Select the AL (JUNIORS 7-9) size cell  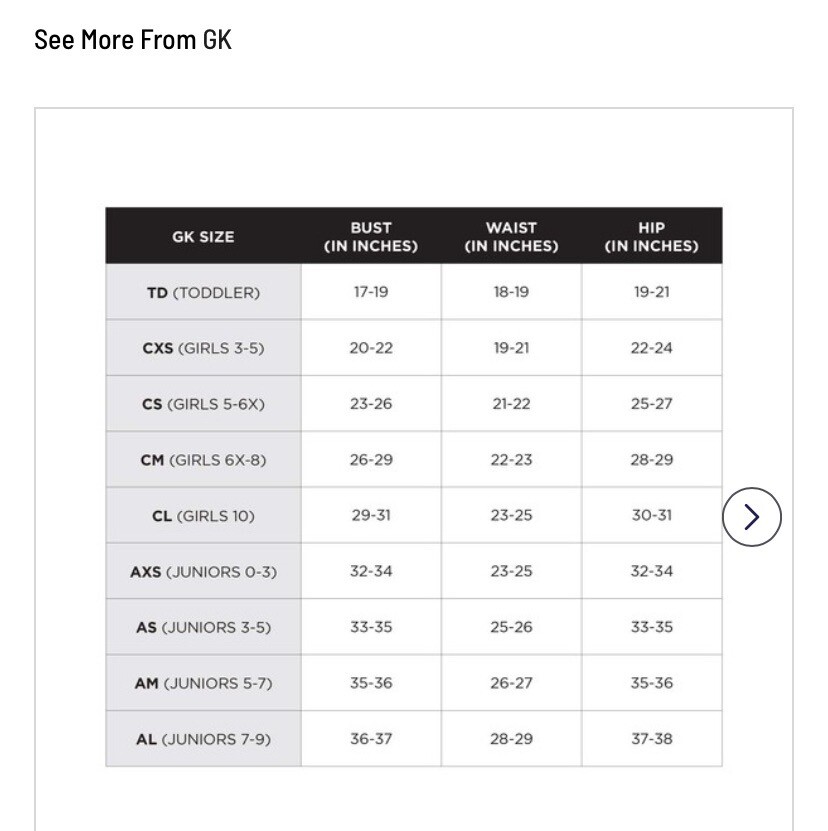[203, 740]
